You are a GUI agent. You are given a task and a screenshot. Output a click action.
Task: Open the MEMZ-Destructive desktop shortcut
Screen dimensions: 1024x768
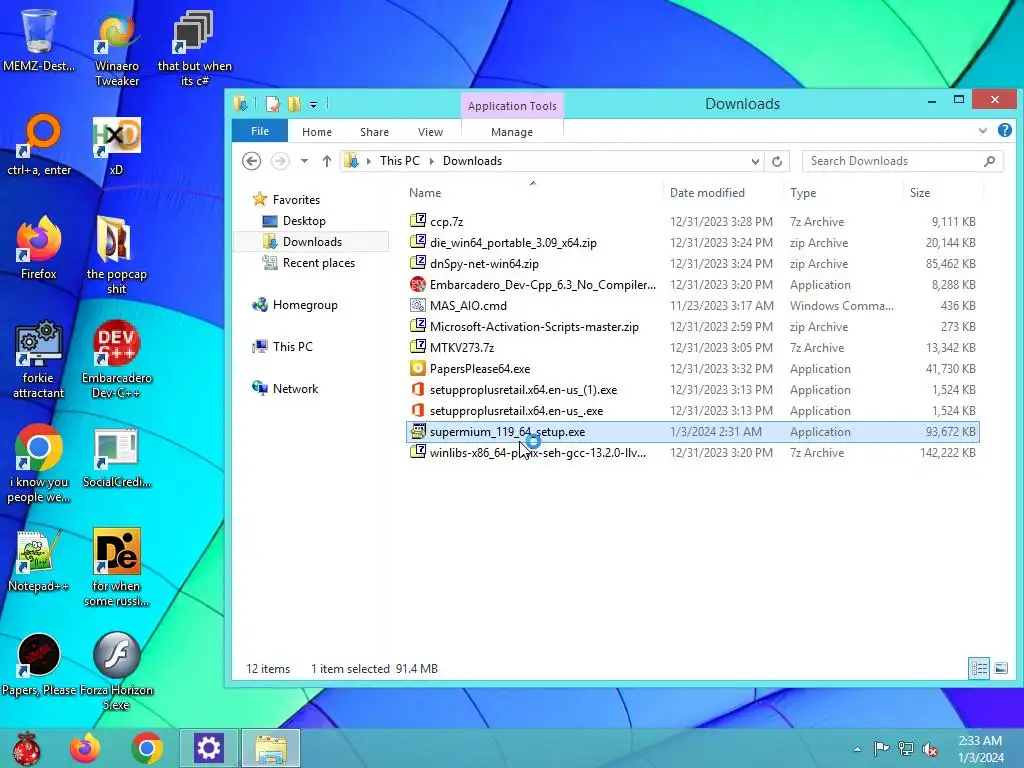tap(39, 39)
